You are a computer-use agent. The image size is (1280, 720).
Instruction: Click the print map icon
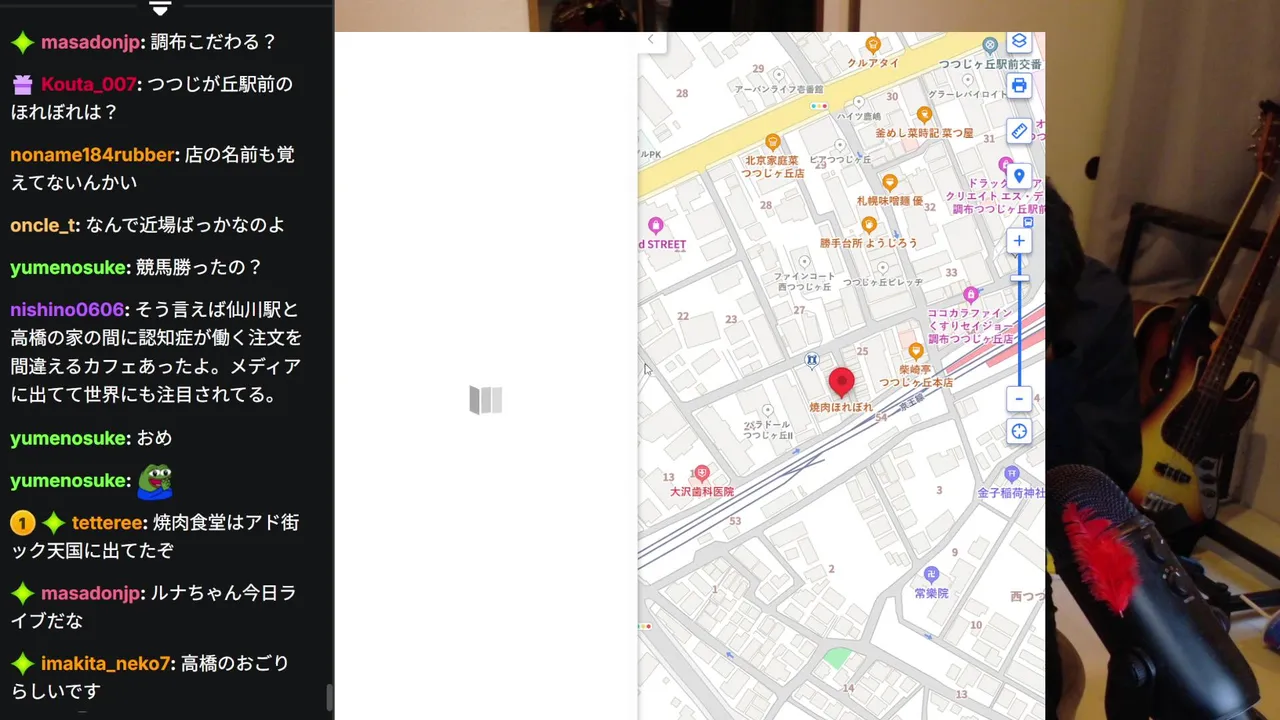click(1019, 85)
